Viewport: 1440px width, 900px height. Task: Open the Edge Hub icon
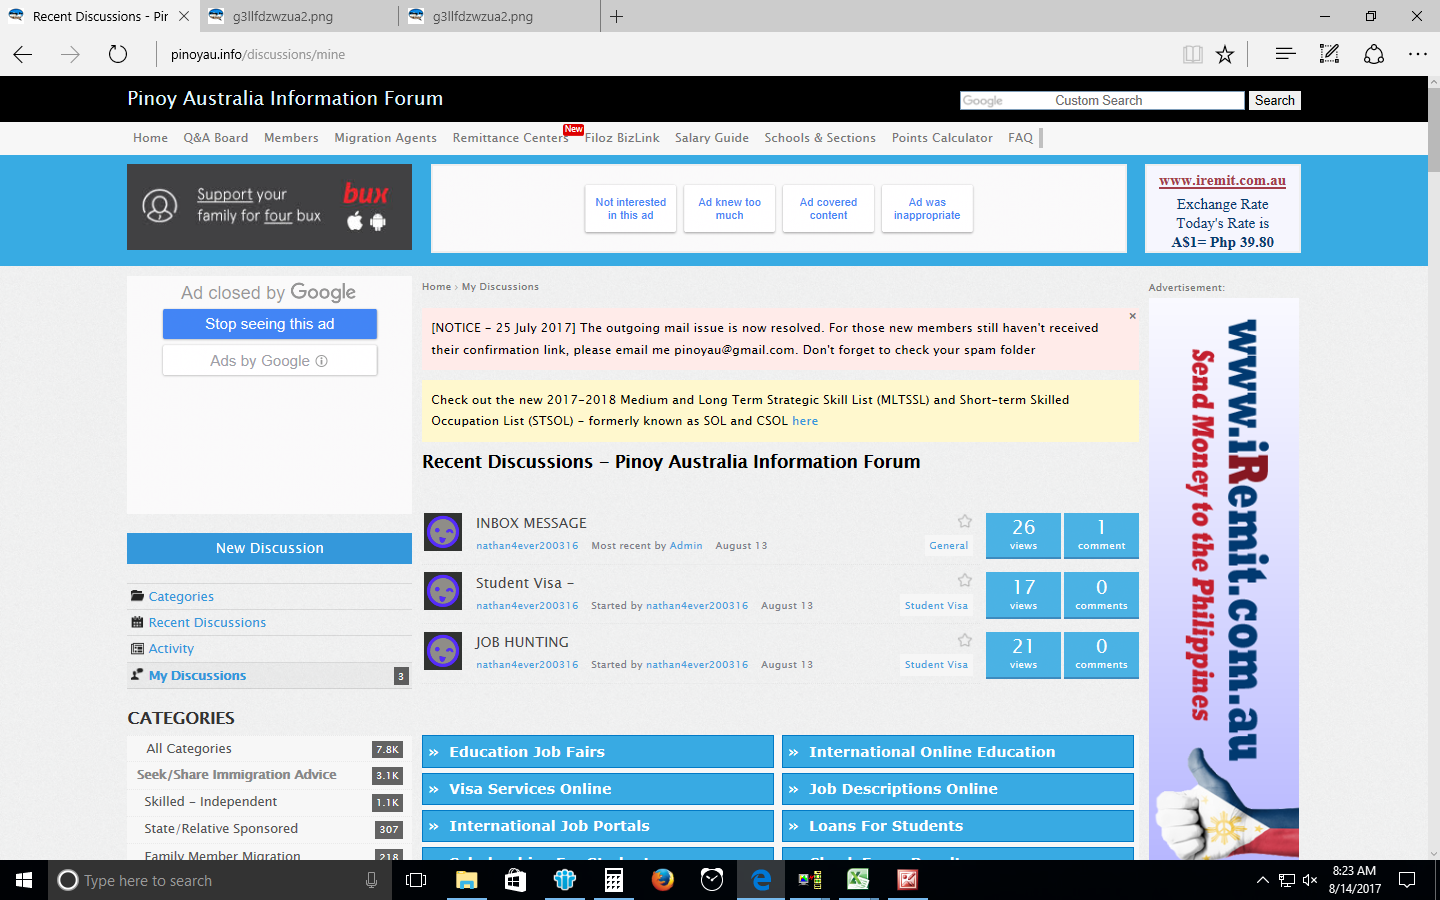coord(1285,54)
